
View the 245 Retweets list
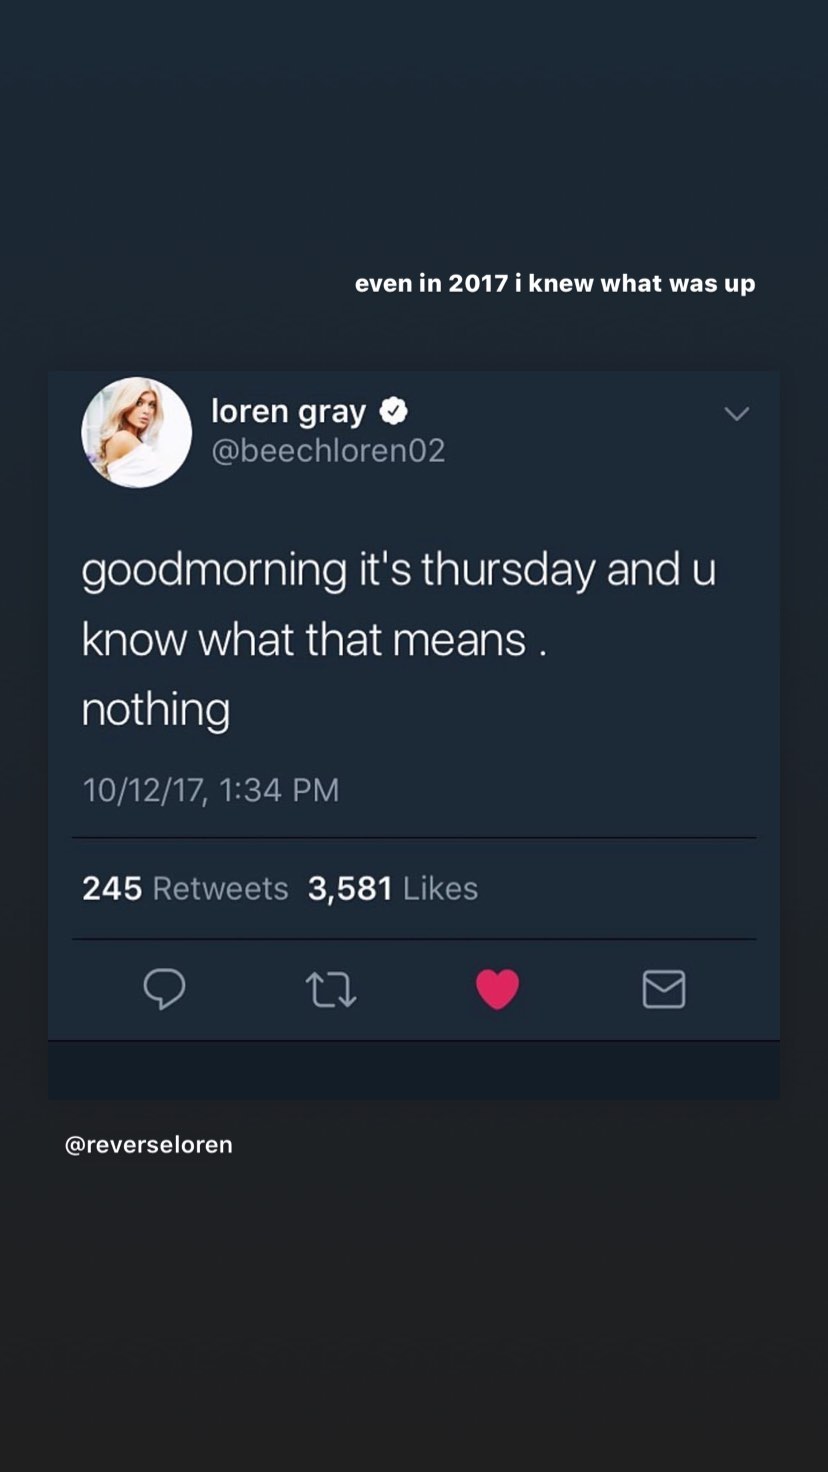tap(185, 888)
